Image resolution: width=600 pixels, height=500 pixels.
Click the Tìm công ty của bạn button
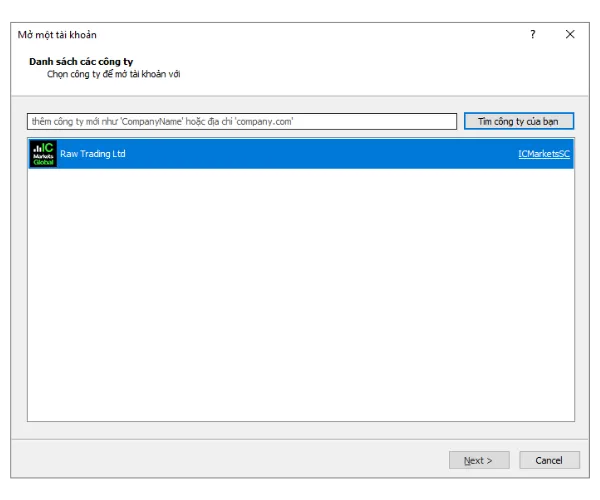coord(518,121)
